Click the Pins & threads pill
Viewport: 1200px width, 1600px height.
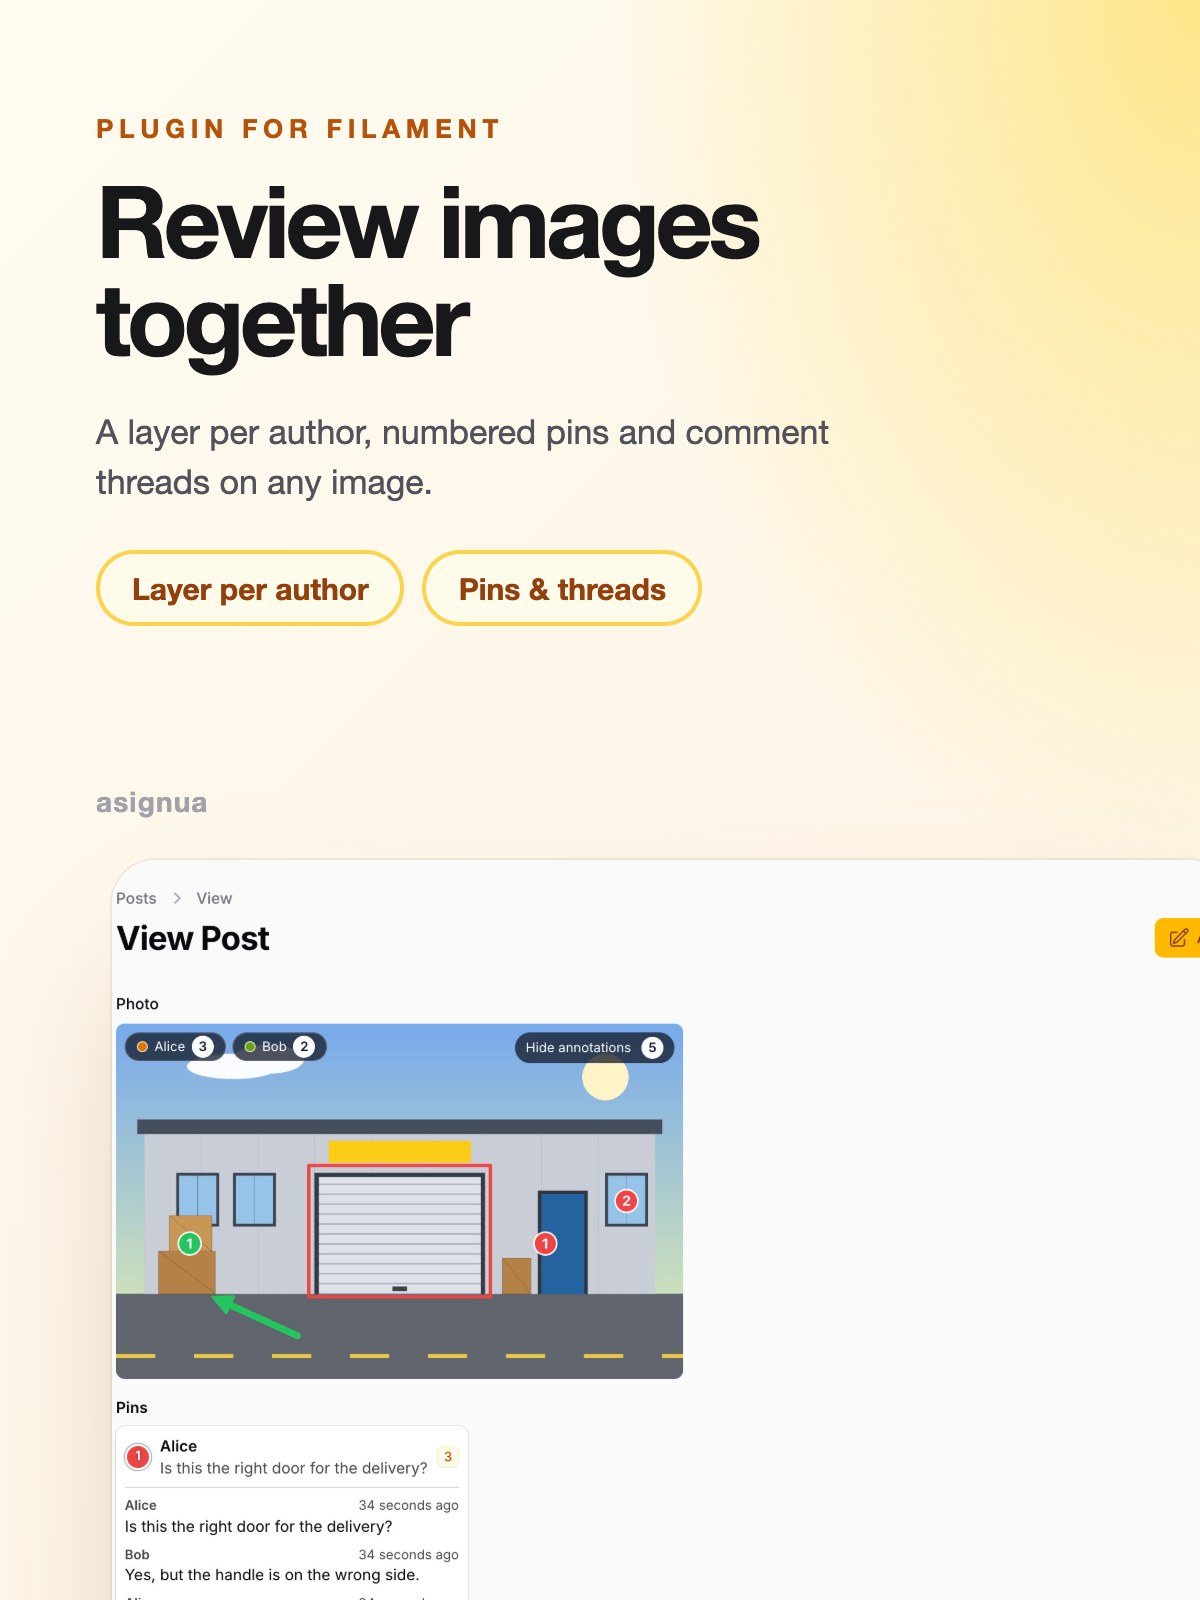pos(562,589)
